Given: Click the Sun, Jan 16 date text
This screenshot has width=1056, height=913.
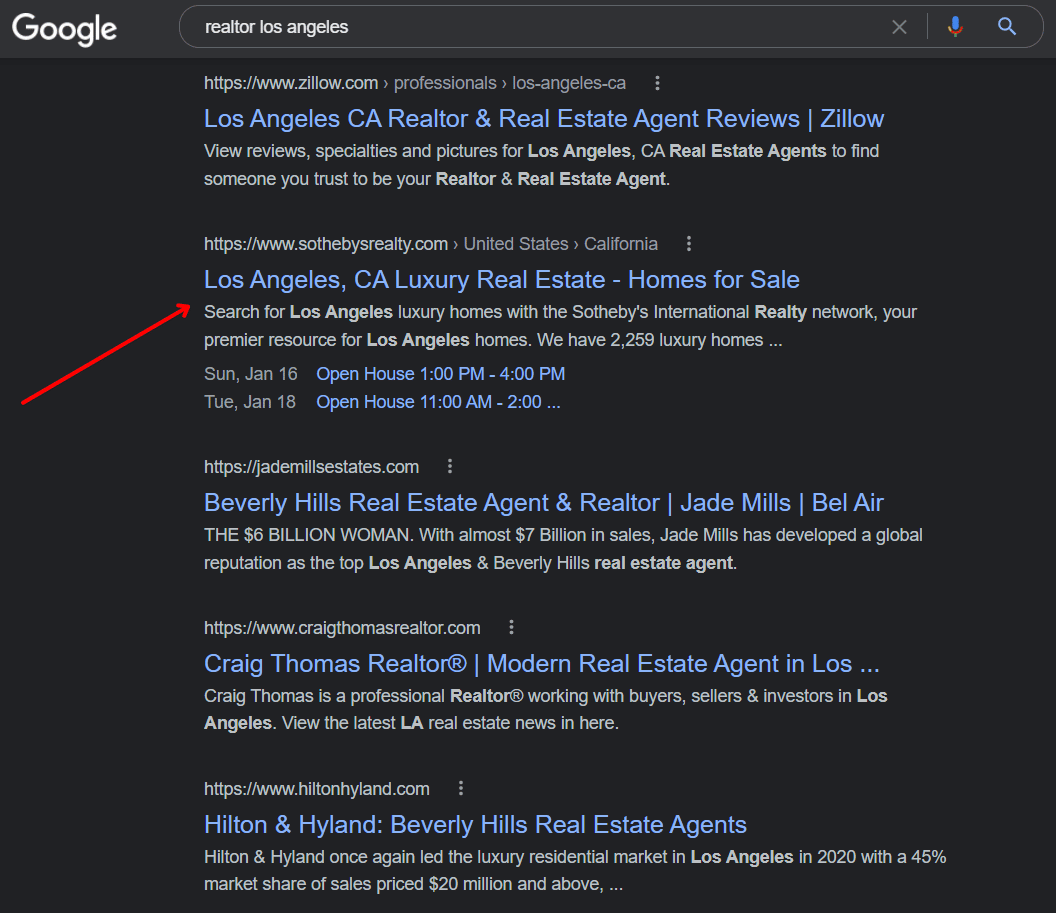Looking at the screenshot, I should [x=251, y=374].
